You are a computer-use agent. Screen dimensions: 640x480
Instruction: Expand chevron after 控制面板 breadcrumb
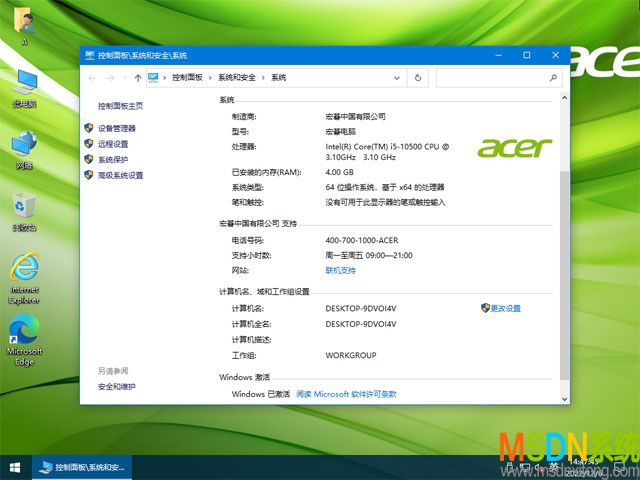[x=210, y=78]
